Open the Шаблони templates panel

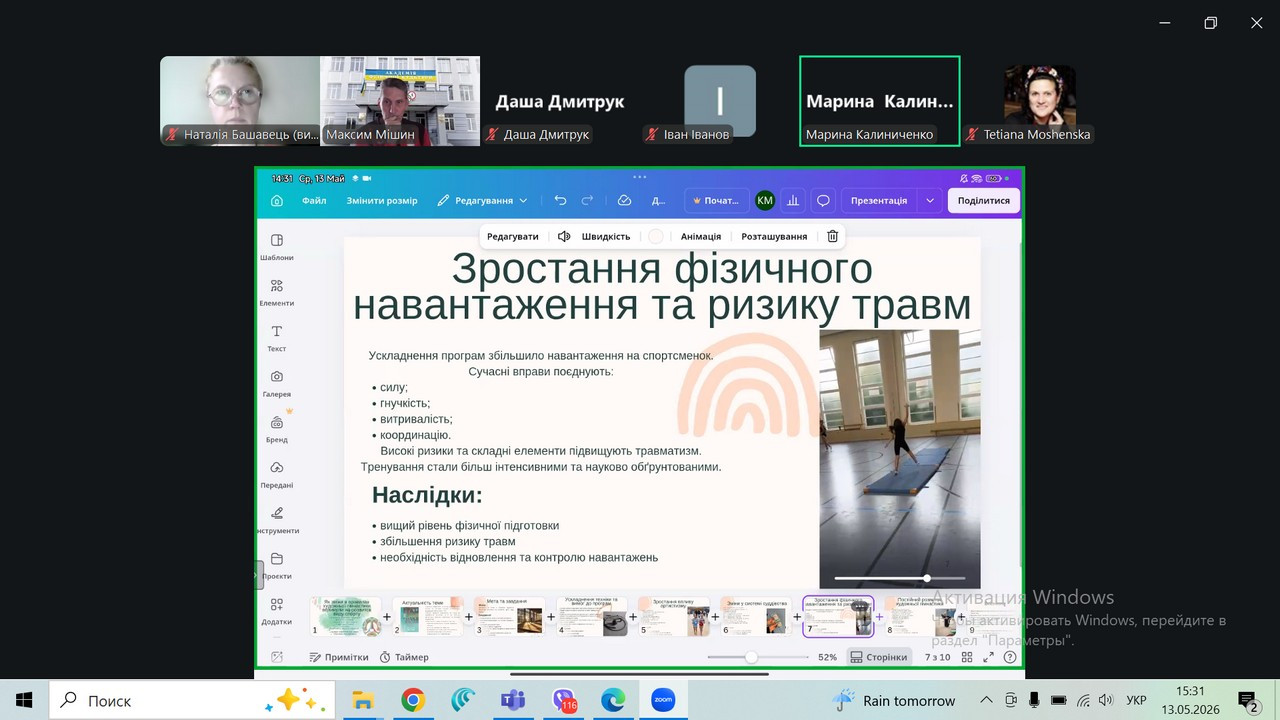[x=277, y=247]
